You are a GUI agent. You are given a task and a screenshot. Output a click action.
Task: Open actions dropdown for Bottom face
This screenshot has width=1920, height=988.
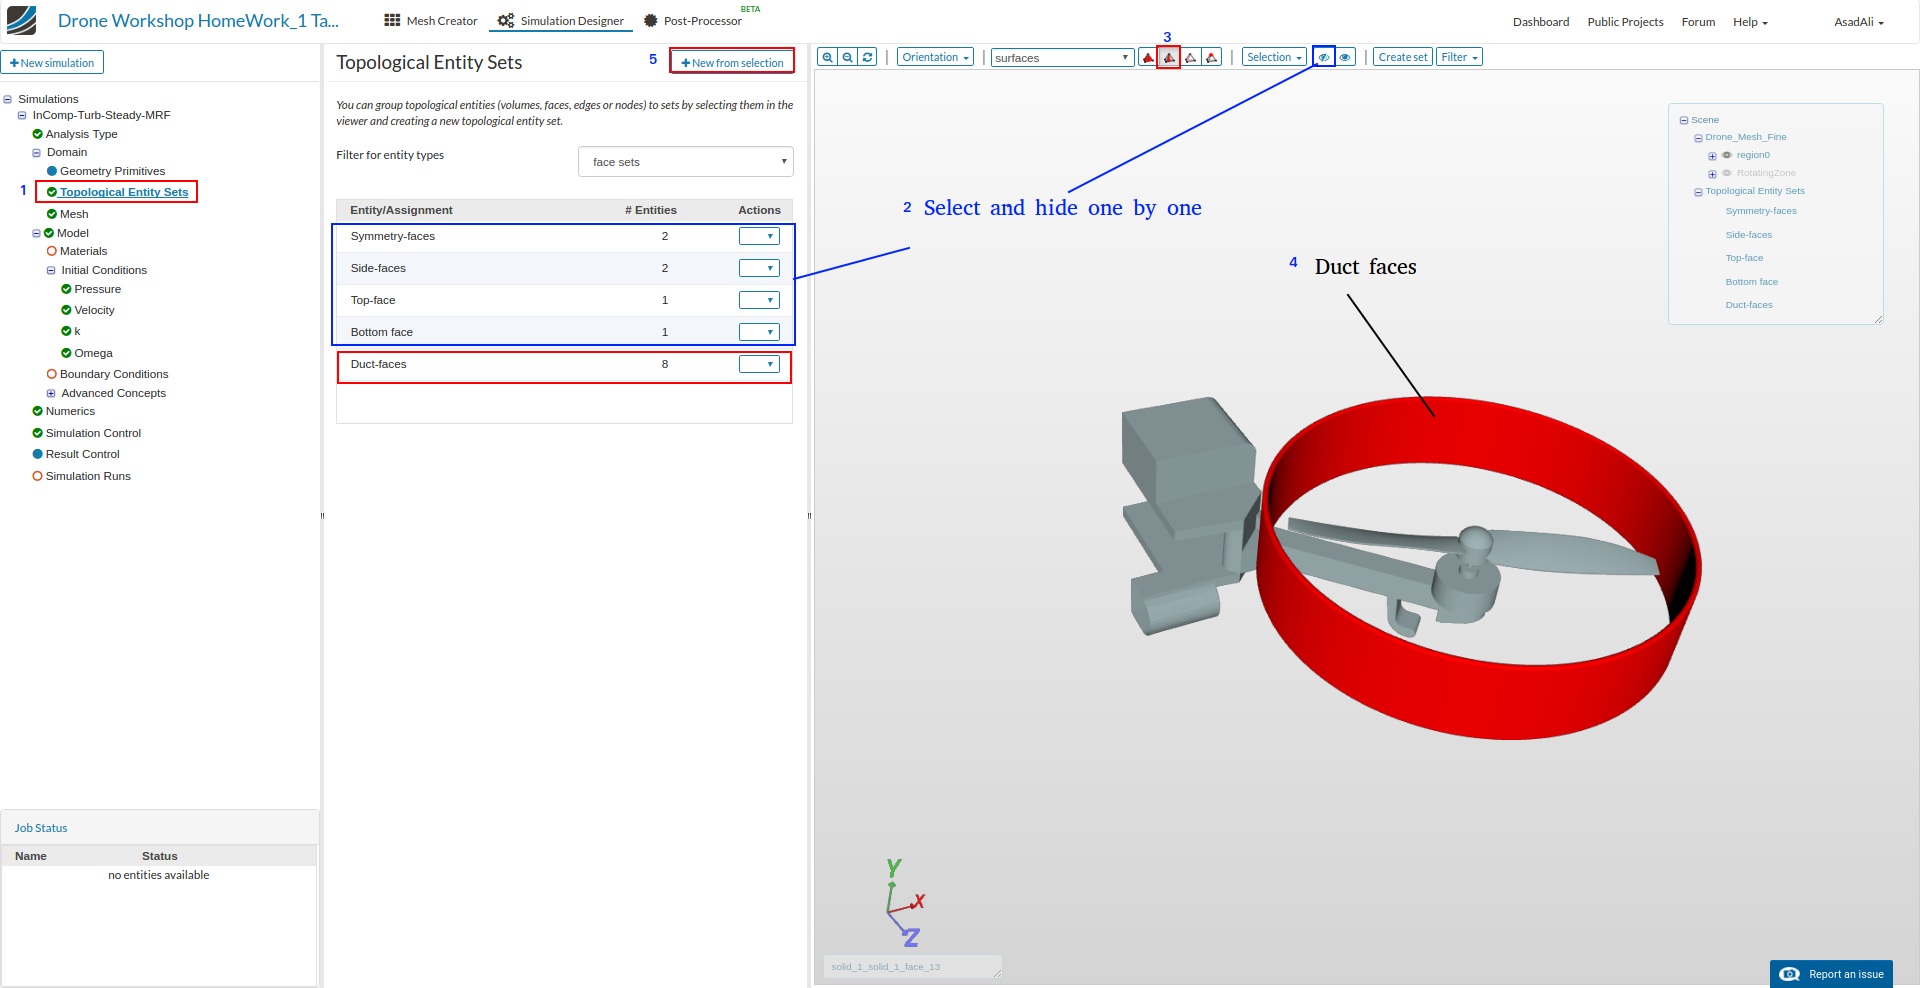pos(759,332)
